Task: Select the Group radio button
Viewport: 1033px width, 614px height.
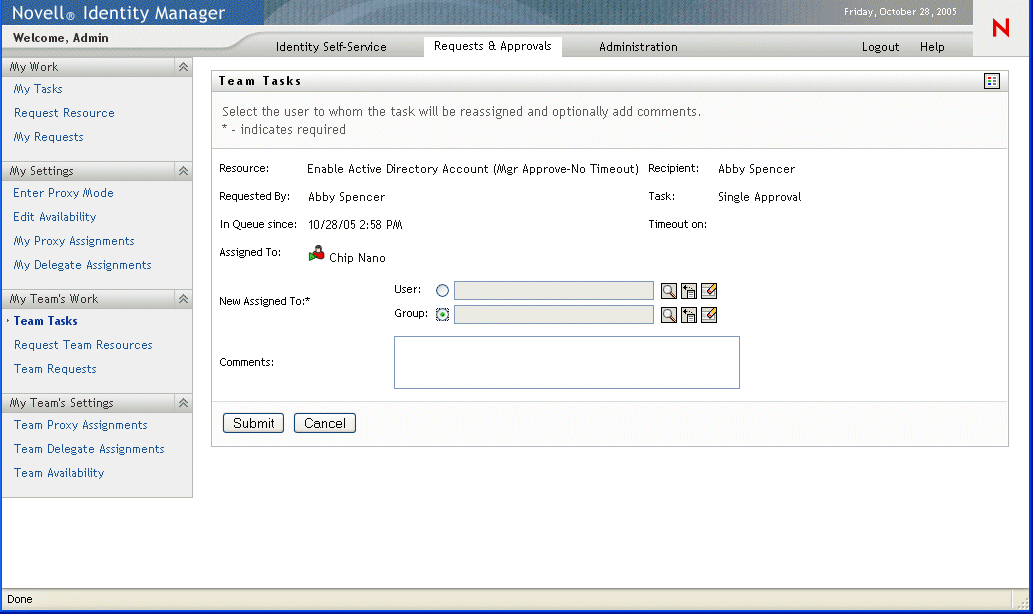Action: [442, 315]
